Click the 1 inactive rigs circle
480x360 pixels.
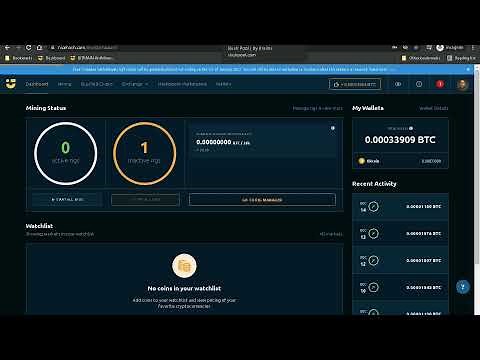(x=144, y=153)
